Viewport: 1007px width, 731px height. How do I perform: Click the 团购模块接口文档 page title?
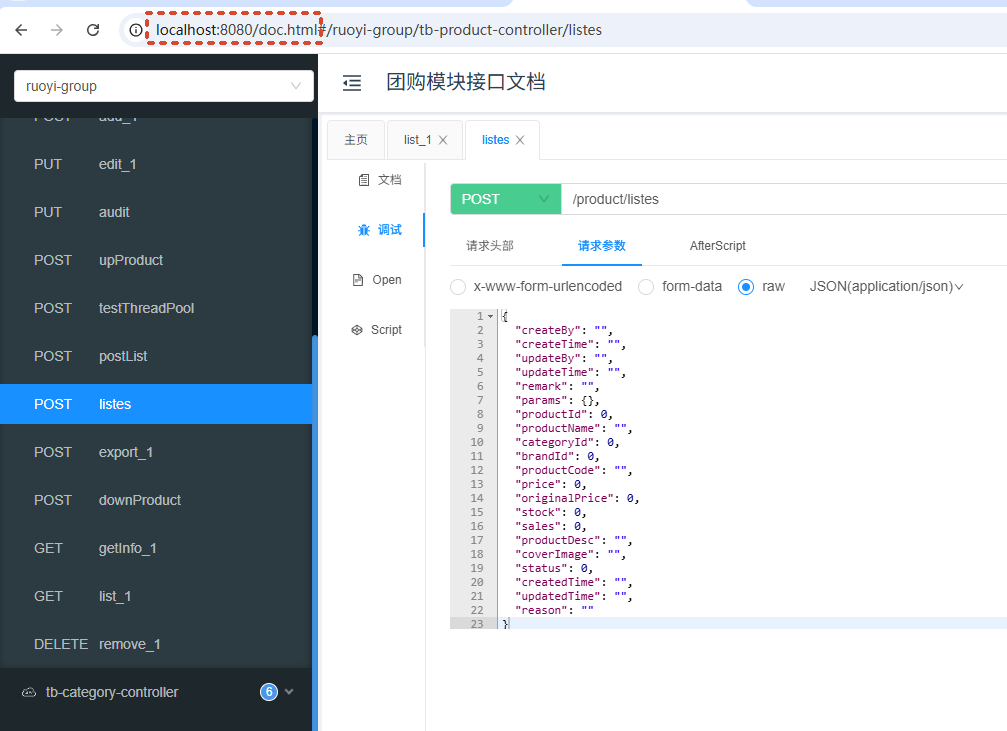(466, 82)
